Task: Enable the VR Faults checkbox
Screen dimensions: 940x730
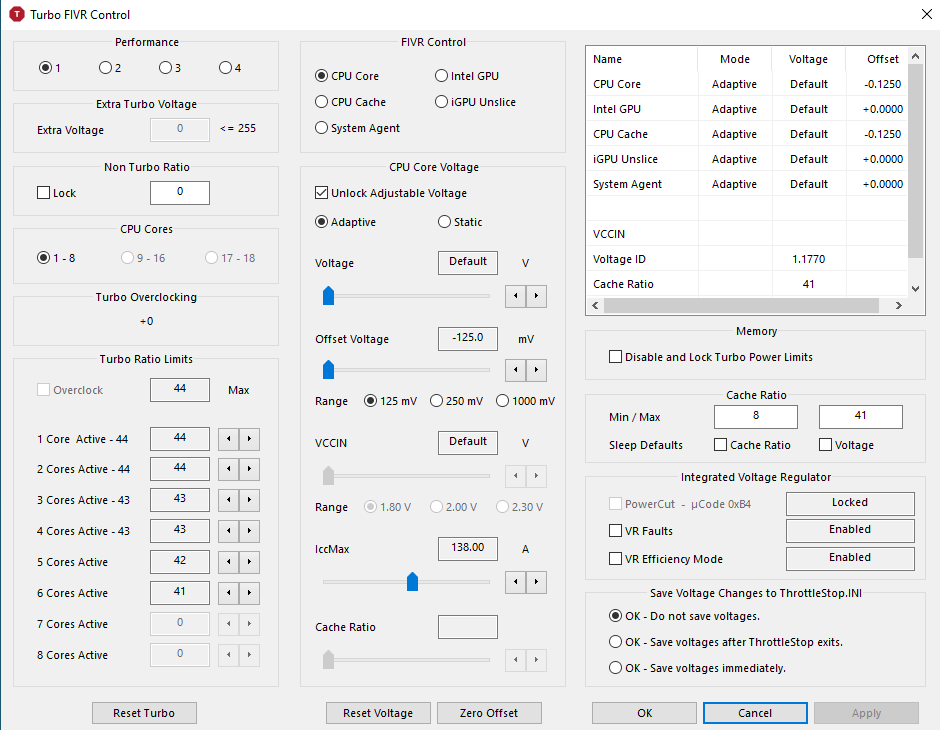Action: [641, 531]
